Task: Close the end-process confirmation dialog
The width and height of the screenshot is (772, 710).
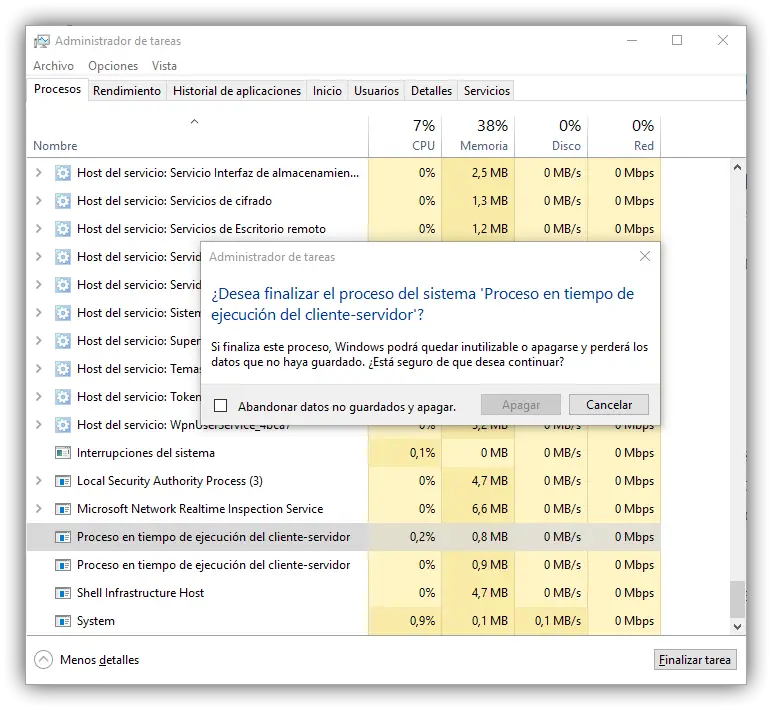Action: point(645,257)
